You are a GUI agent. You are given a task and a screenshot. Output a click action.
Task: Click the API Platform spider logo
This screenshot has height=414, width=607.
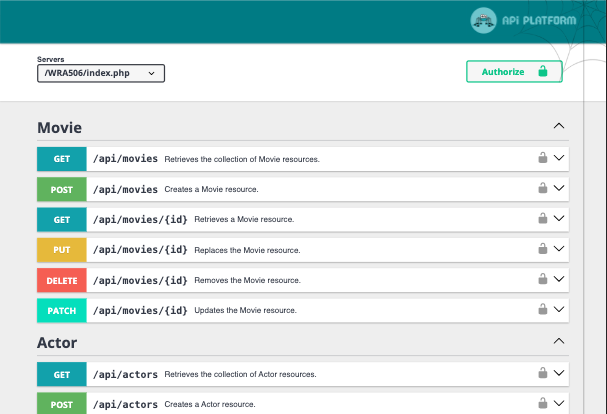click(x=485, y=19)
